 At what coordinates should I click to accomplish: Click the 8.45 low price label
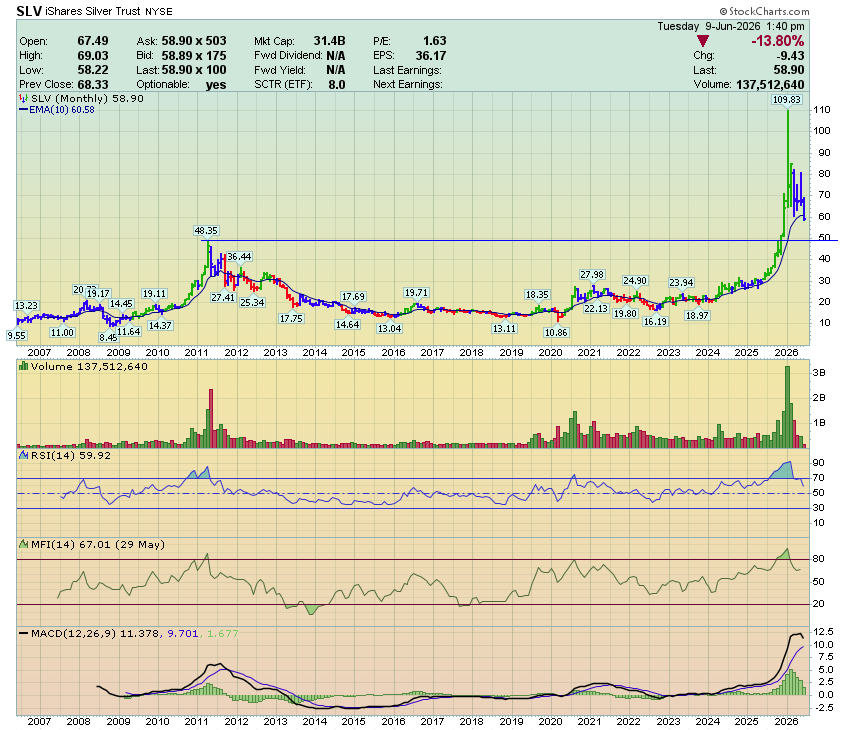(108, 338)
